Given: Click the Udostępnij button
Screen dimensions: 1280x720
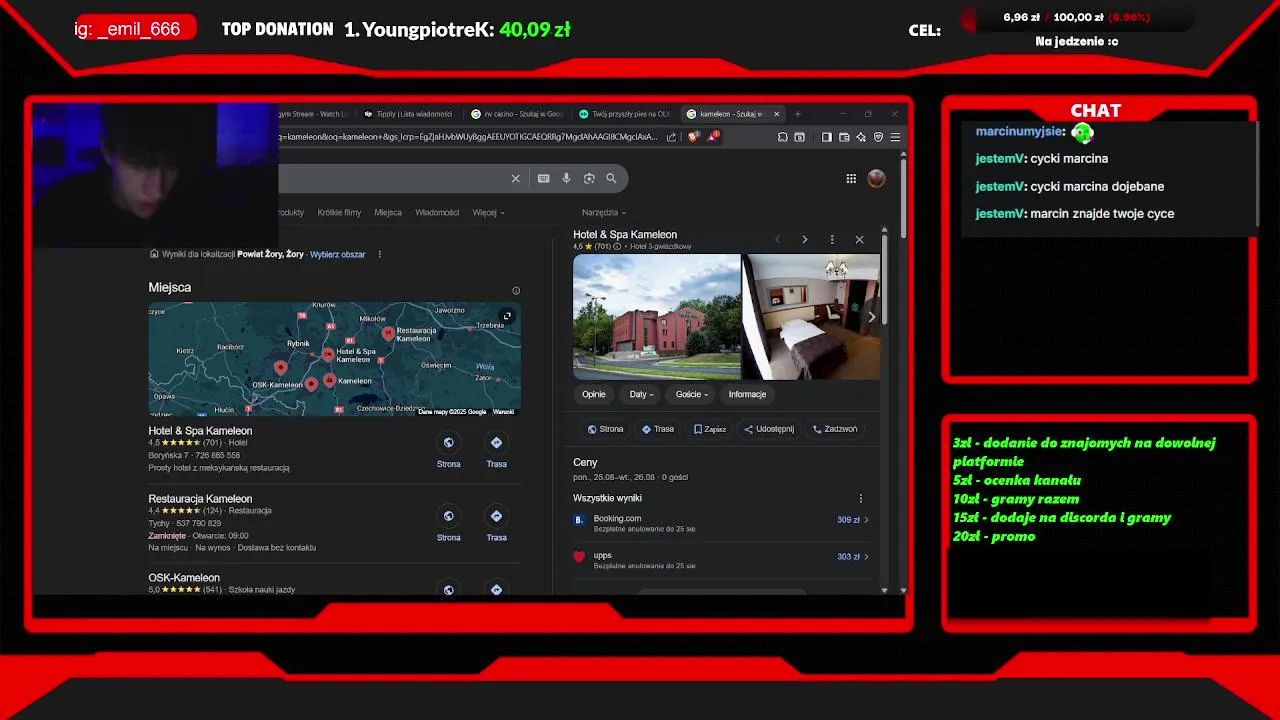Looking at the screenshot, I should pos(769,429).
